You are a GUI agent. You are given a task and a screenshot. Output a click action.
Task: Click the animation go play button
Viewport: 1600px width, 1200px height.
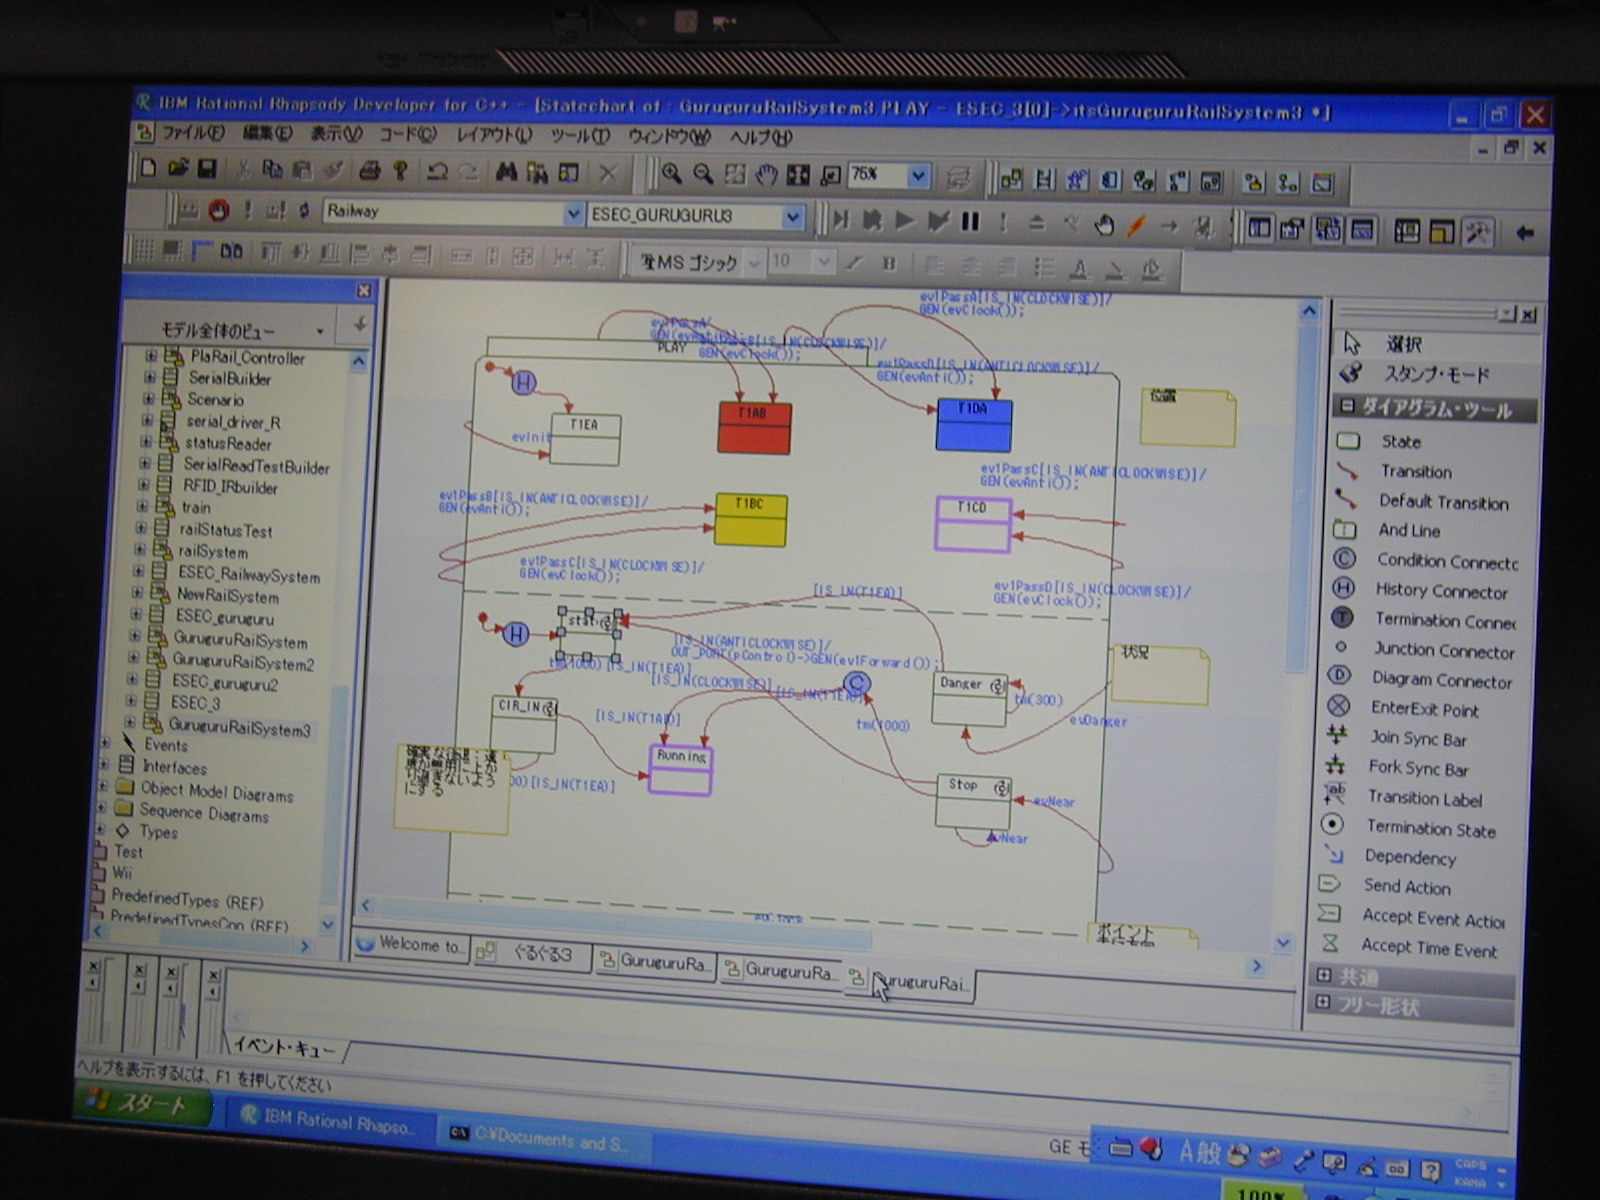pos(905,221)
